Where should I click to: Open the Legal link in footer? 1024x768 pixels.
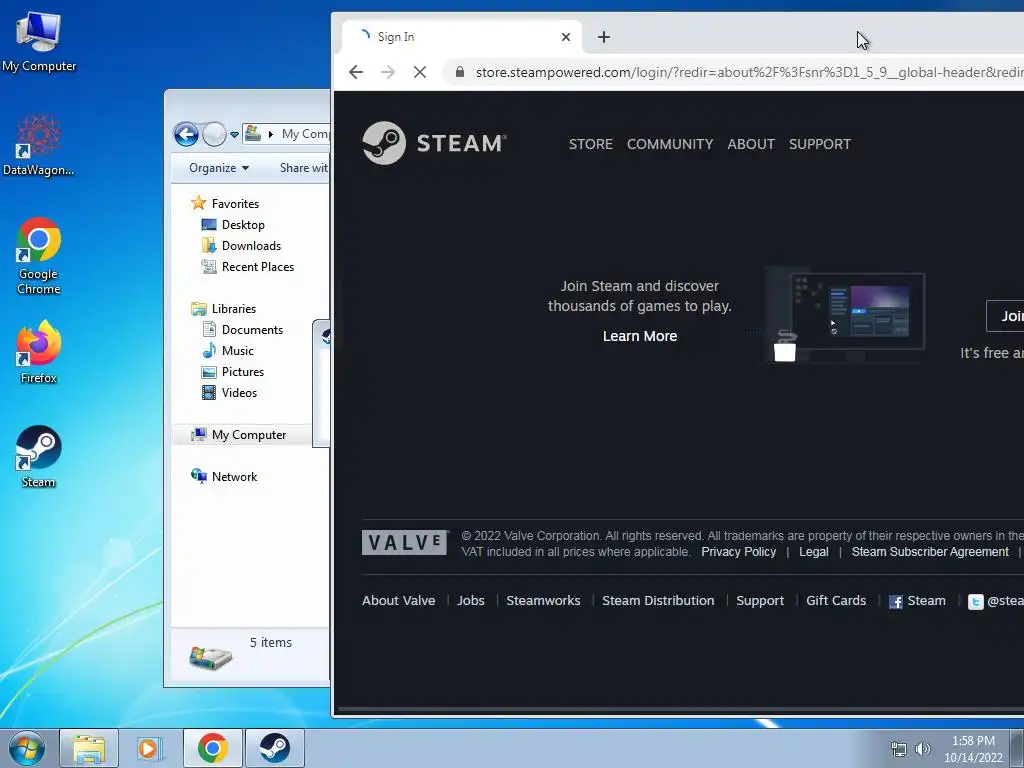point(814,552)
